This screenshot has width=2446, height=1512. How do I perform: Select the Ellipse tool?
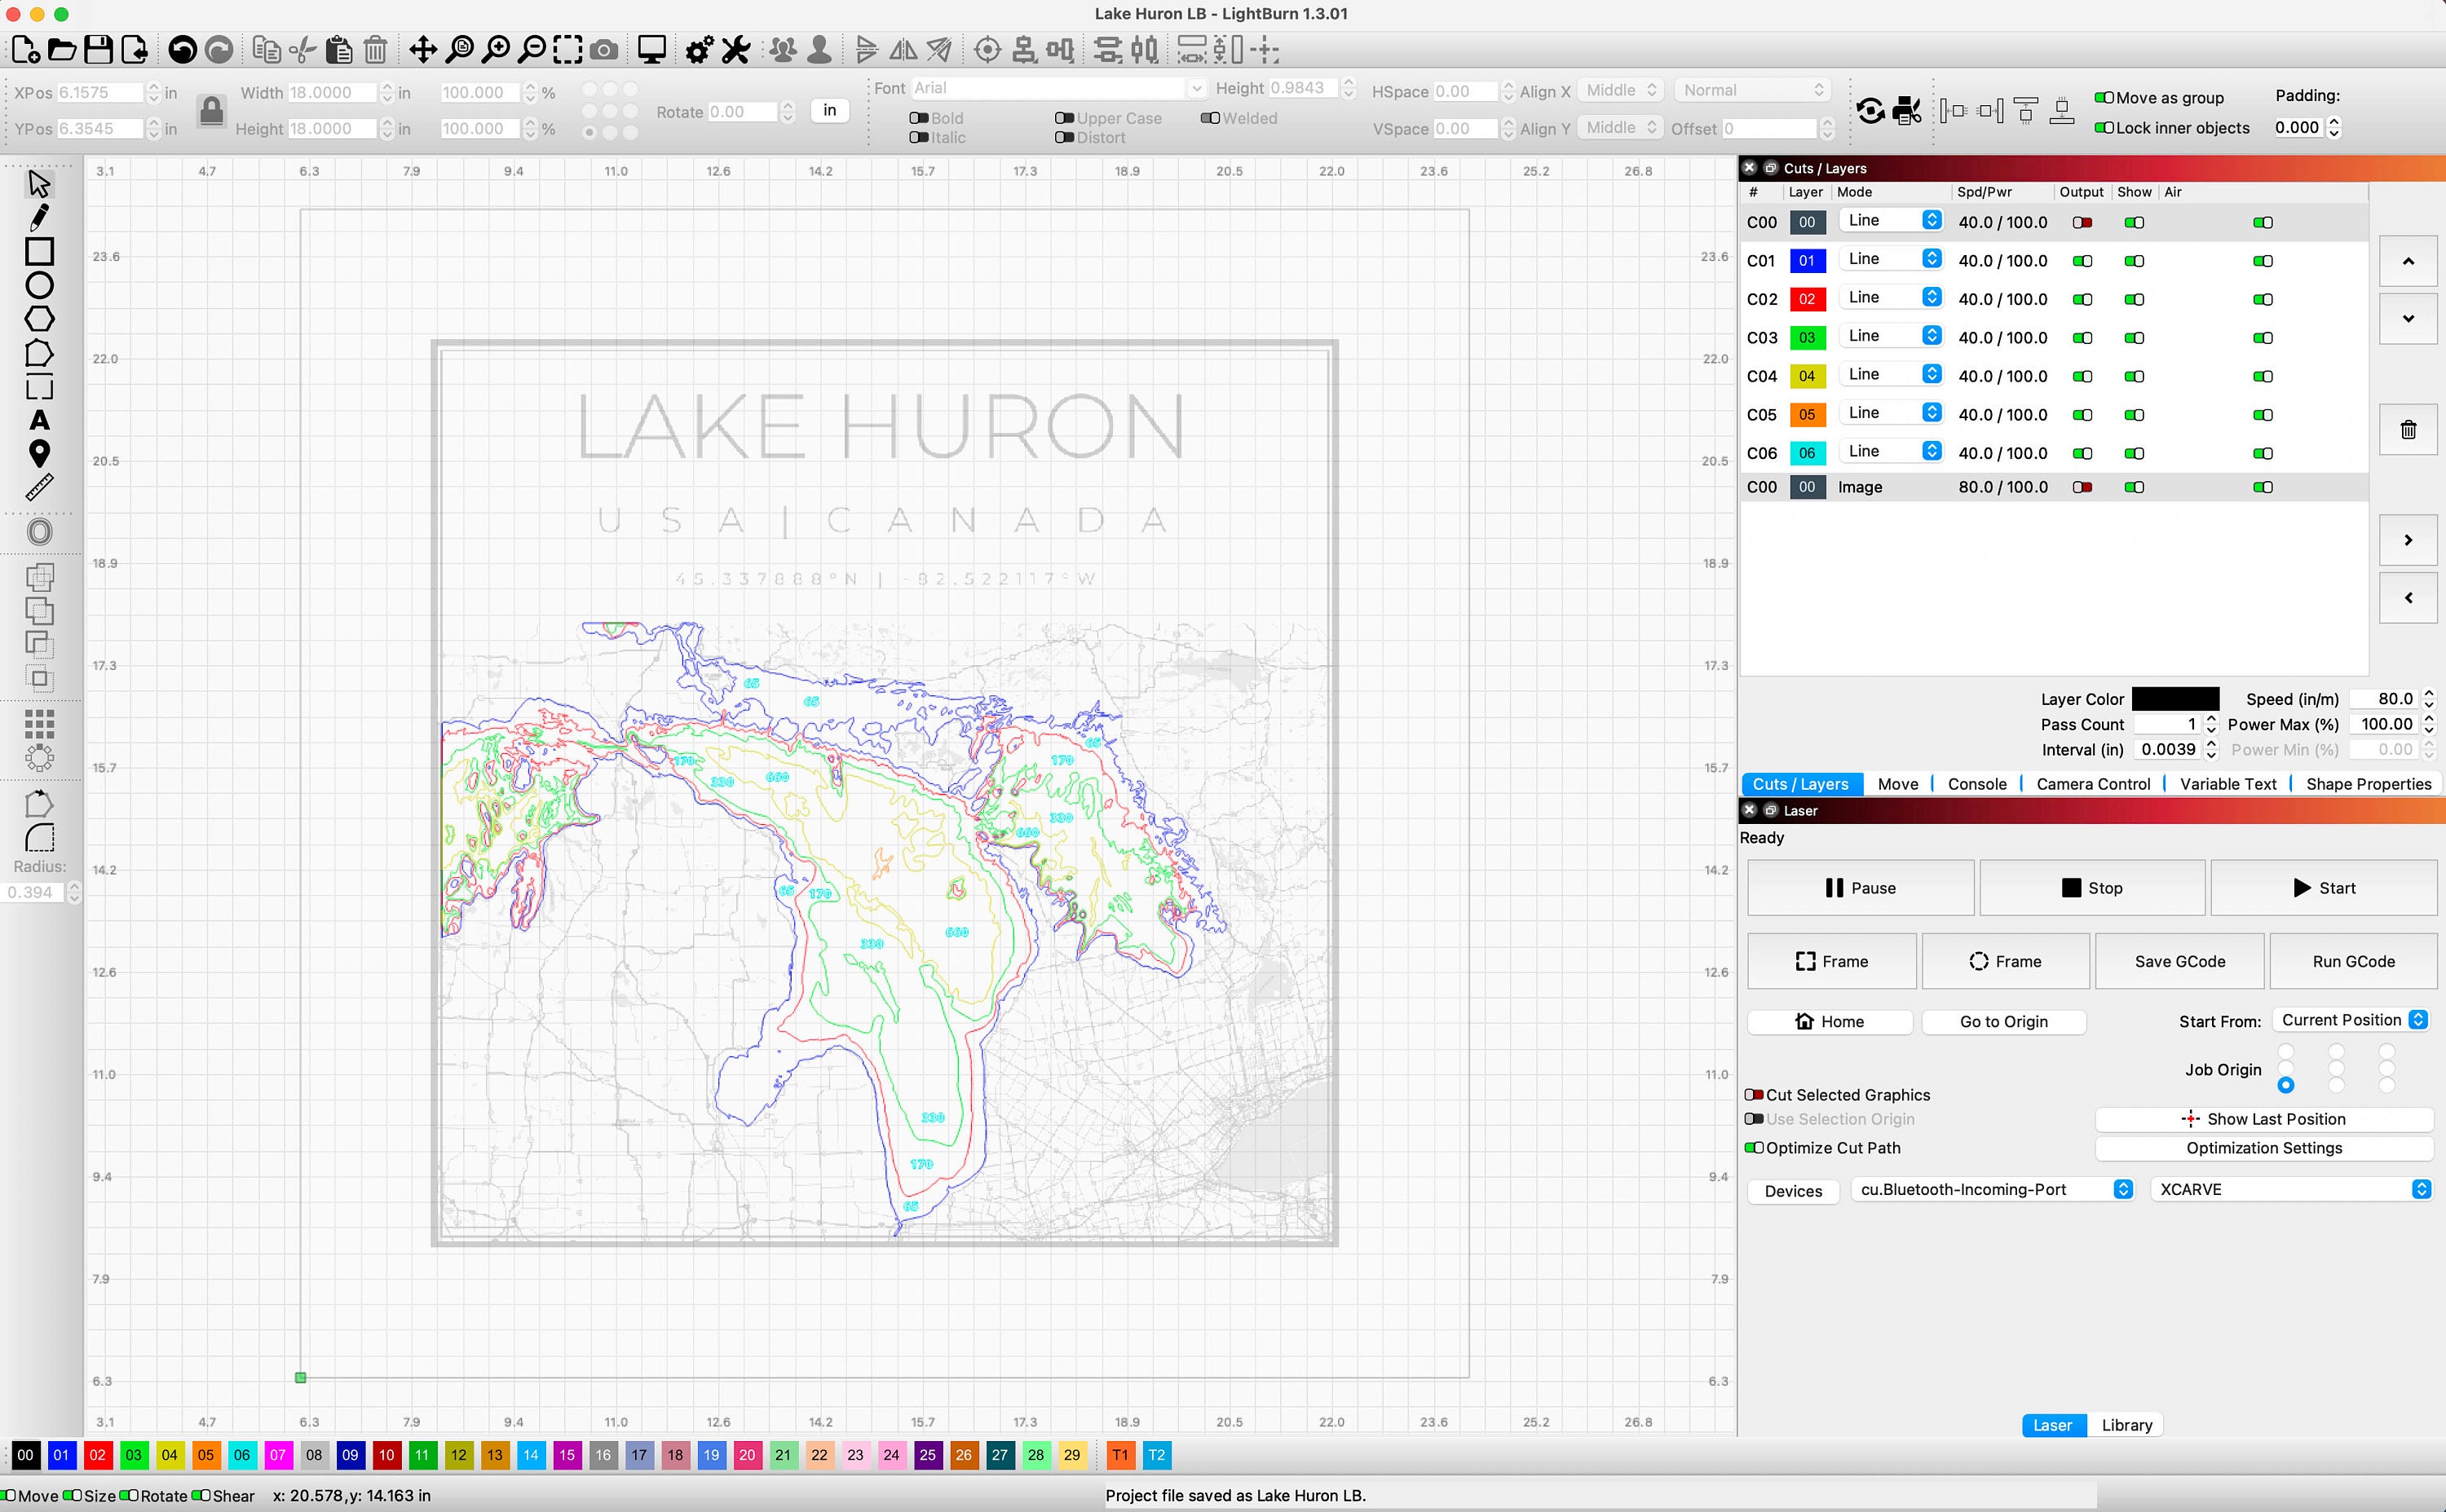tap(39, 285)
